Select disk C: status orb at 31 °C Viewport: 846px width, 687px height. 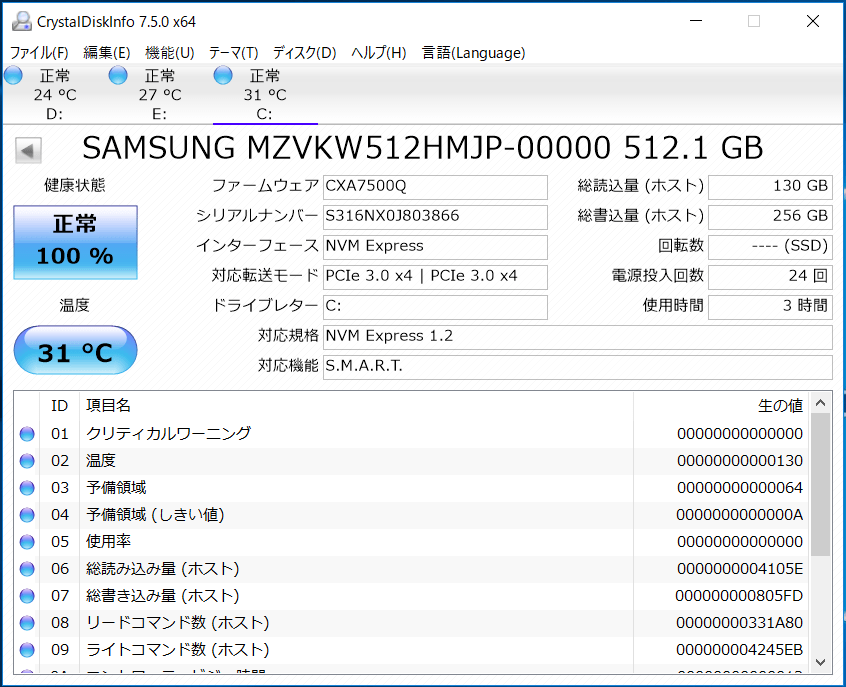[x=223, y=76]
